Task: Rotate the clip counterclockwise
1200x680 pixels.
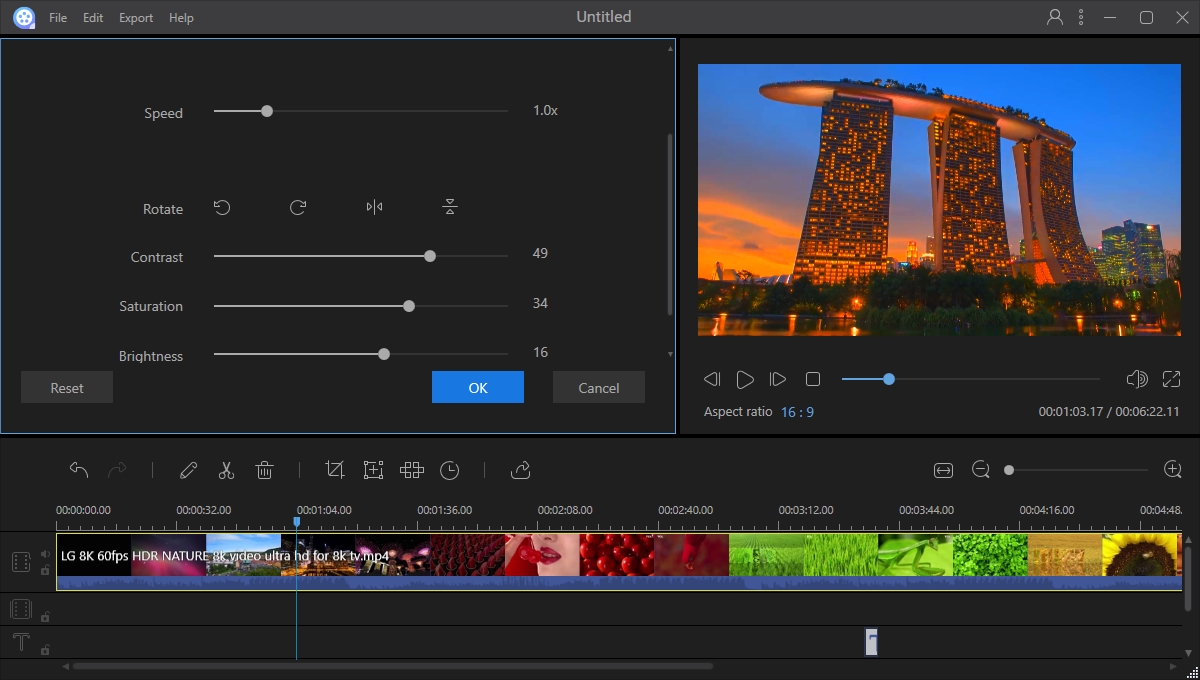Action: [222, 208]
